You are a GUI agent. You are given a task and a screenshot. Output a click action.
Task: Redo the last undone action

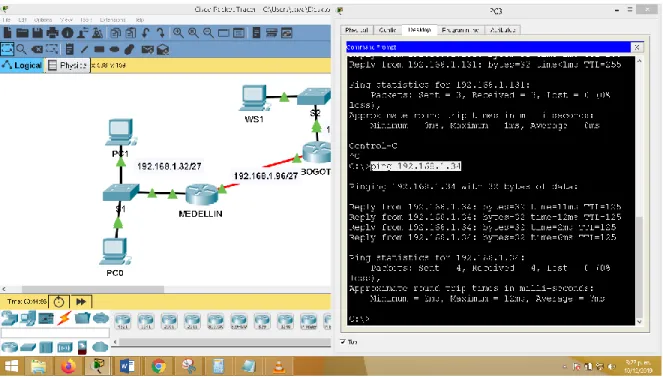[160, 33]
